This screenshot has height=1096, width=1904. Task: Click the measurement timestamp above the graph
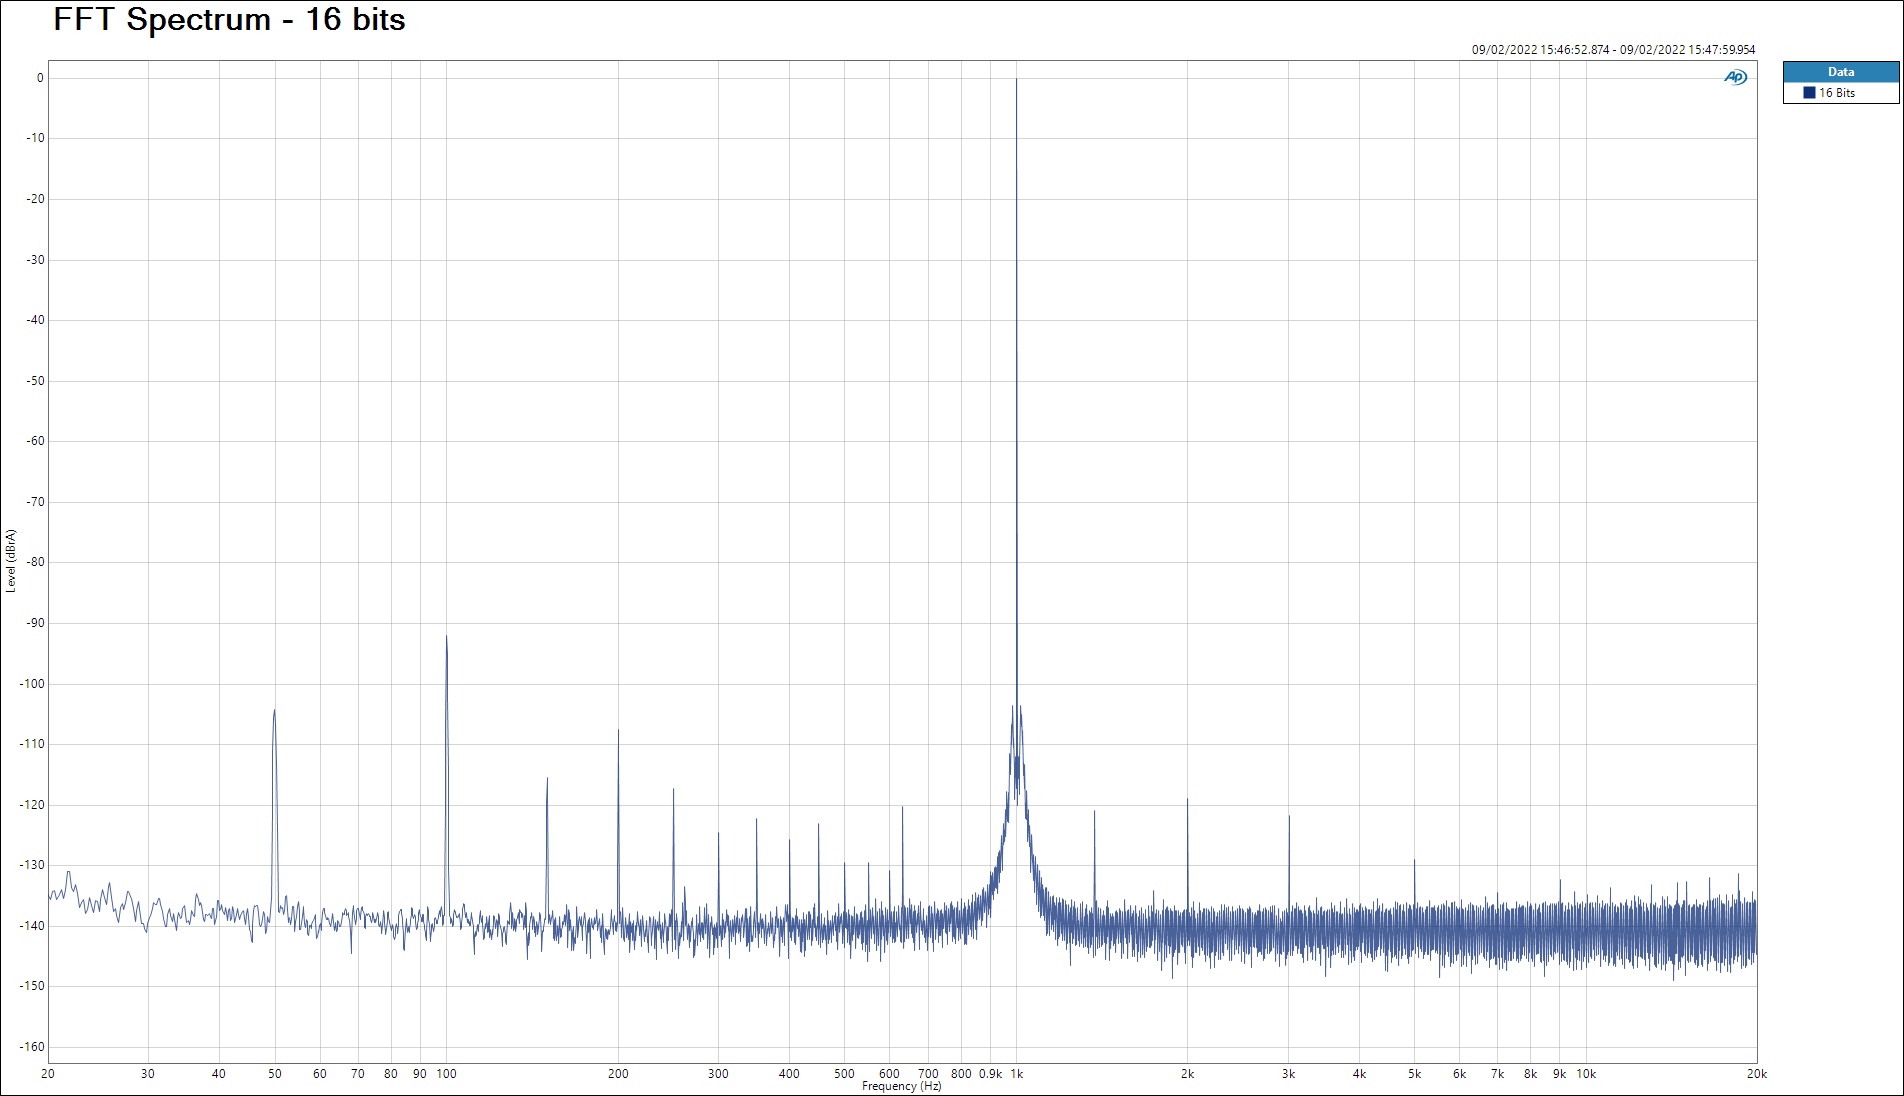(x=1612, y=49)
